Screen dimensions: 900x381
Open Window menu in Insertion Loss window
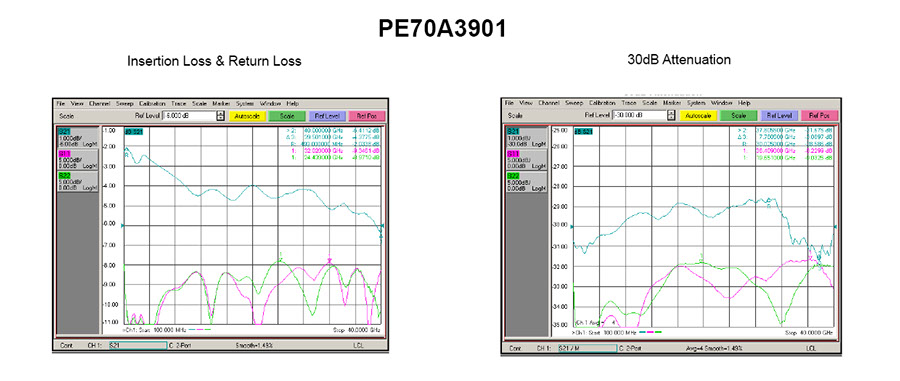click(270, 104)
